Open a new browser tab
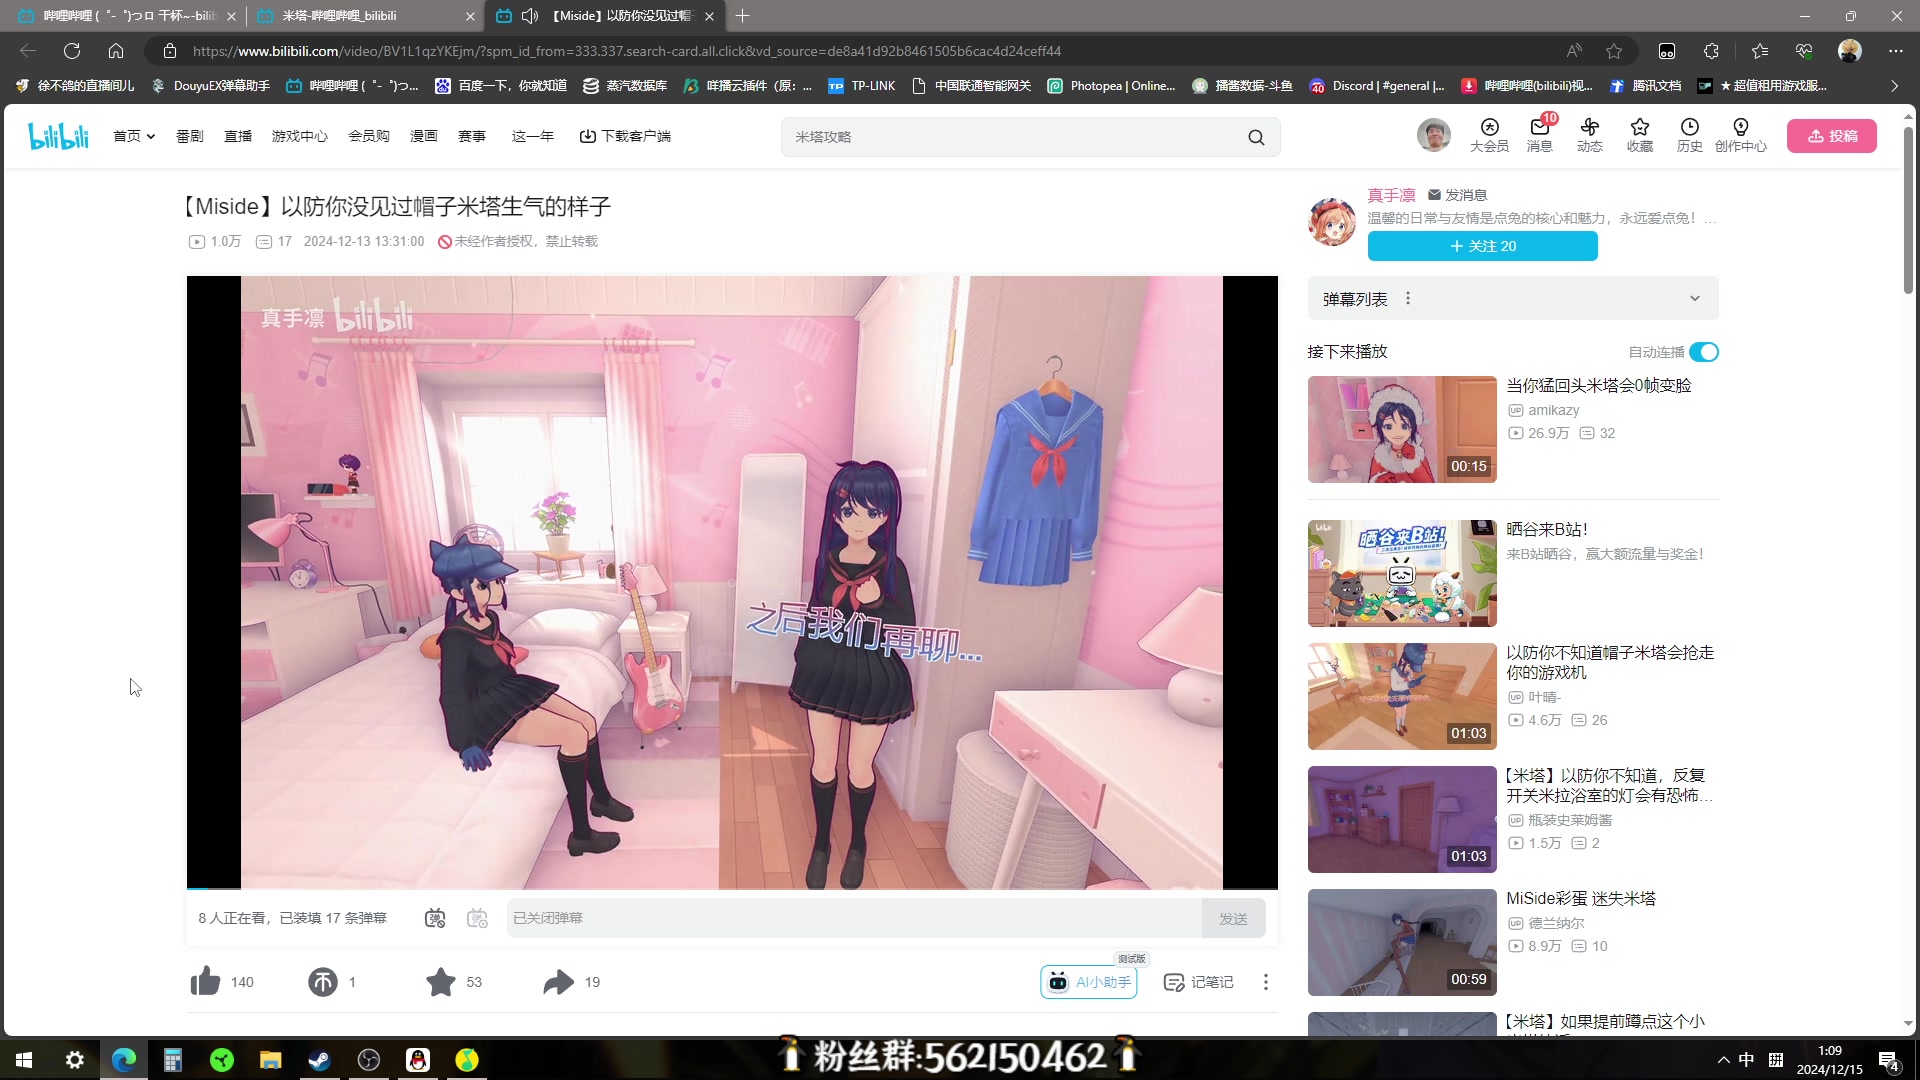The width and height of the screenshot is (1920, 1080). point(742,16)
